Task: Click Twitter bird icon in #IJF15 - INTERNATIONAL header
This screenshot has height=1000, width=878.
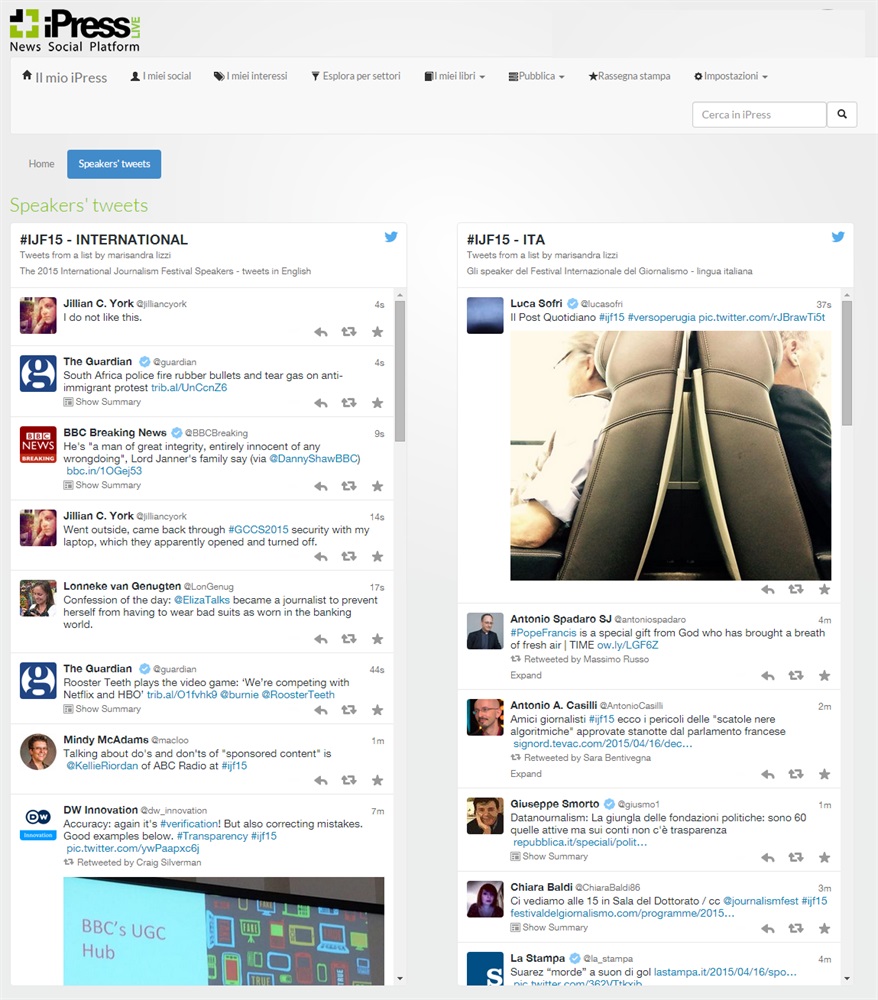Action: point(391,237)
